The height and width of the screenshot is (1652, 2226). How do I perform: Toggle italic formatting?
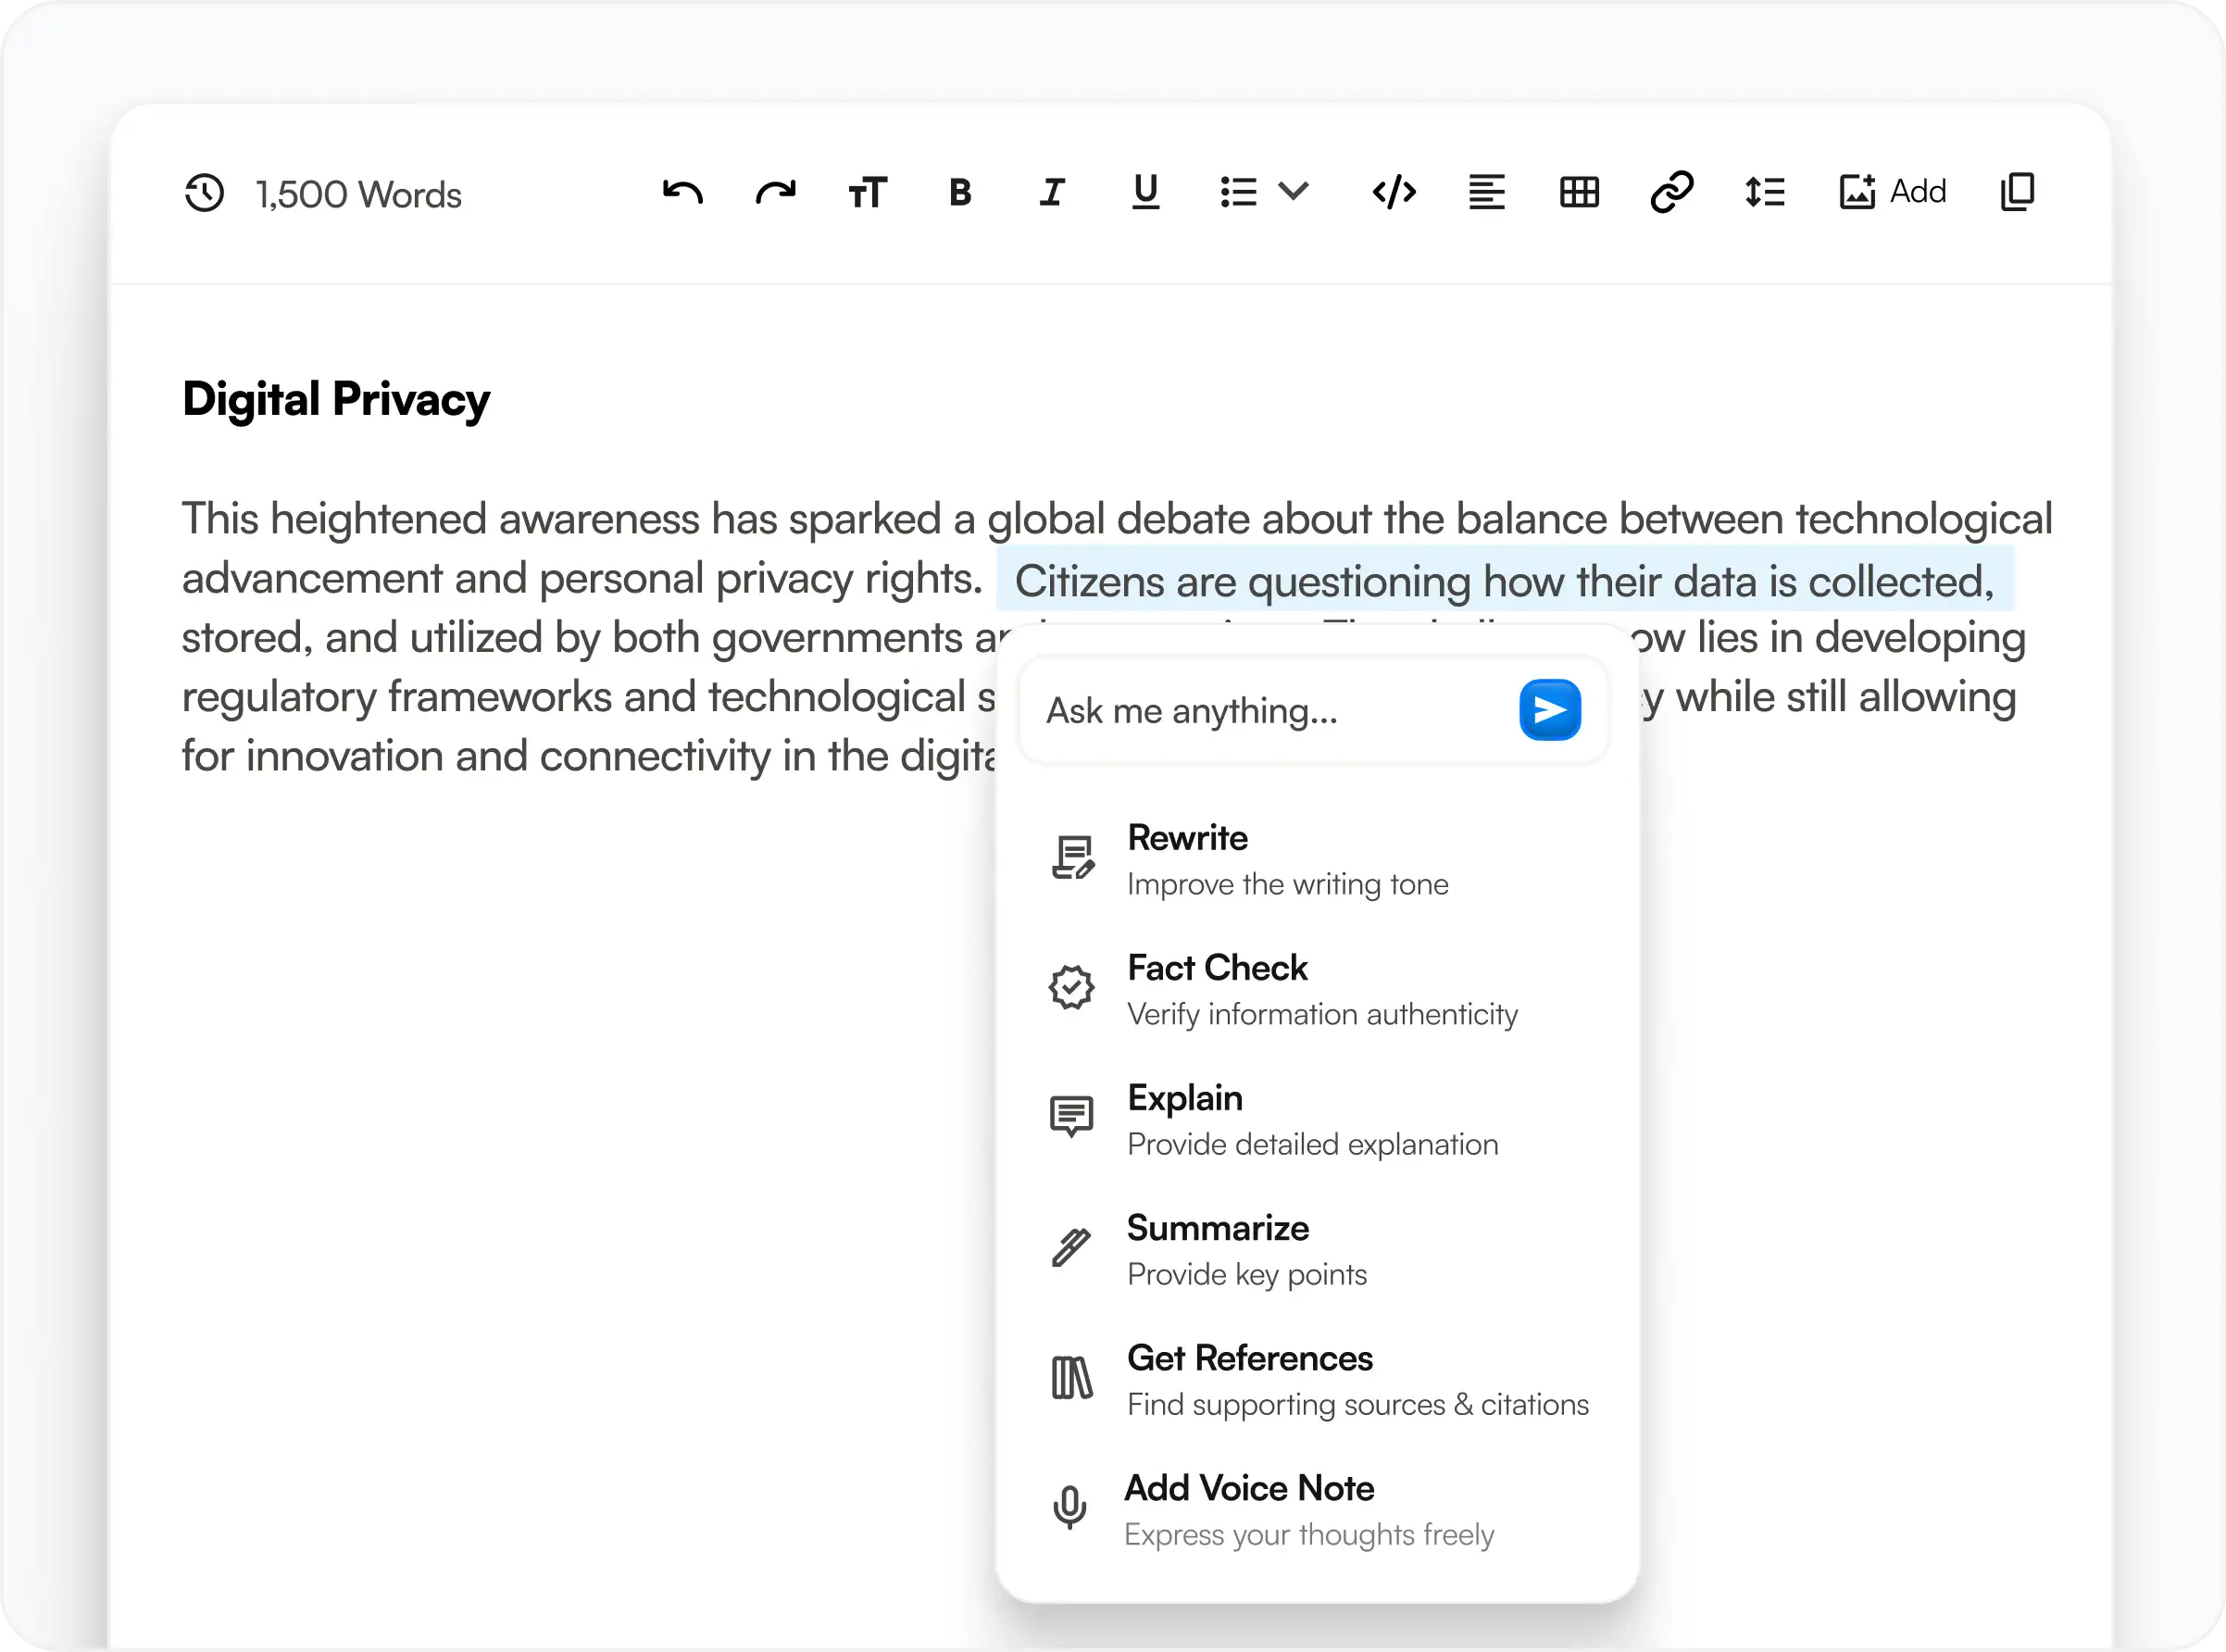[x=1052, y=191]
